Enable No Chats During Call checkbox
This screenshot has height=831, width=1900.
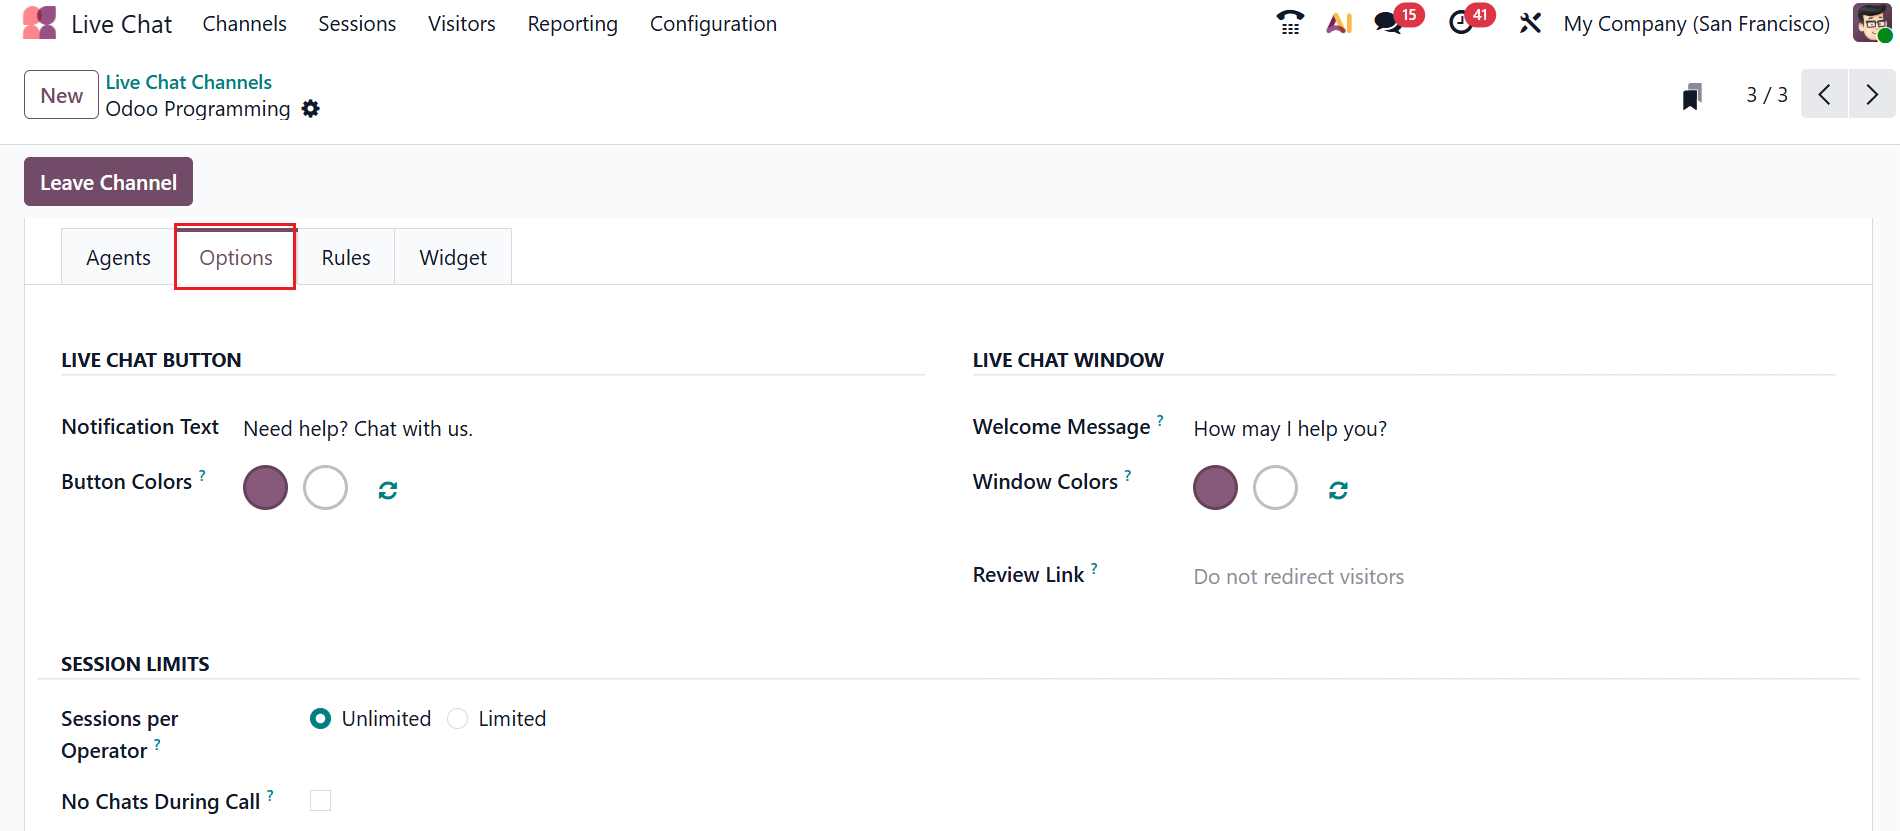pyautogui.click(x=320, y=801)
